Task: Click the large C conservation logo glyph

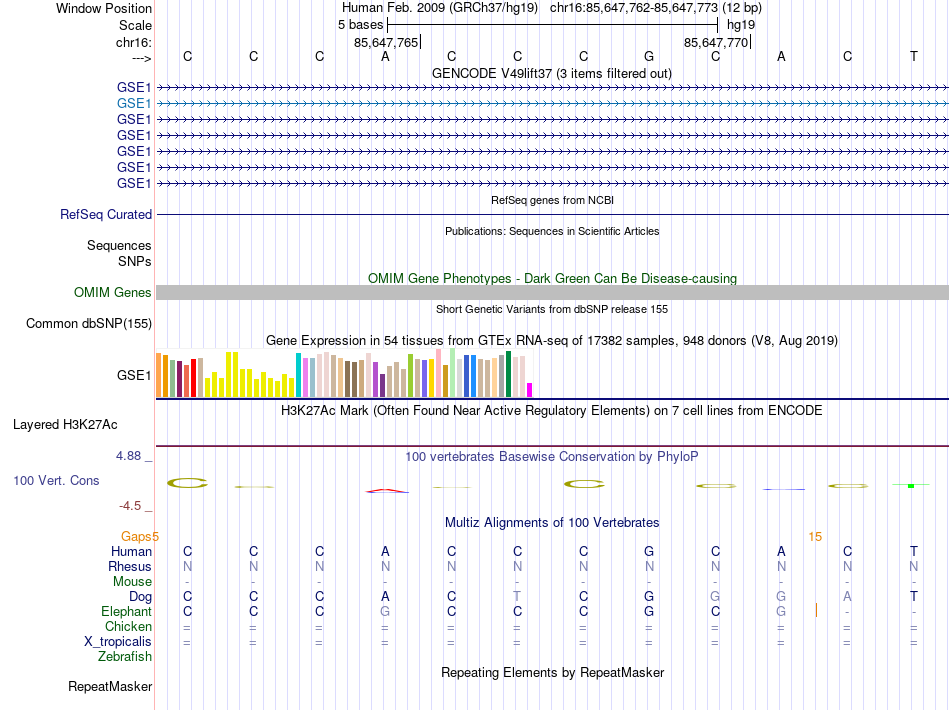Action: tap(187, 483)
